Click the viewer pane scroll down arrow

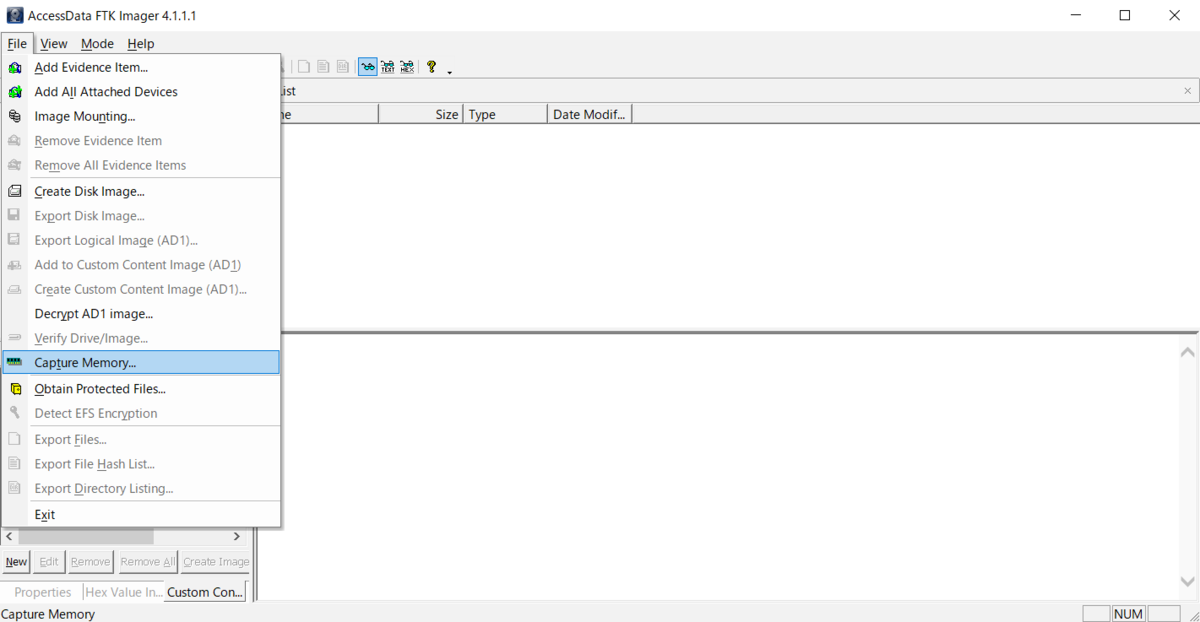(1187, 582)
